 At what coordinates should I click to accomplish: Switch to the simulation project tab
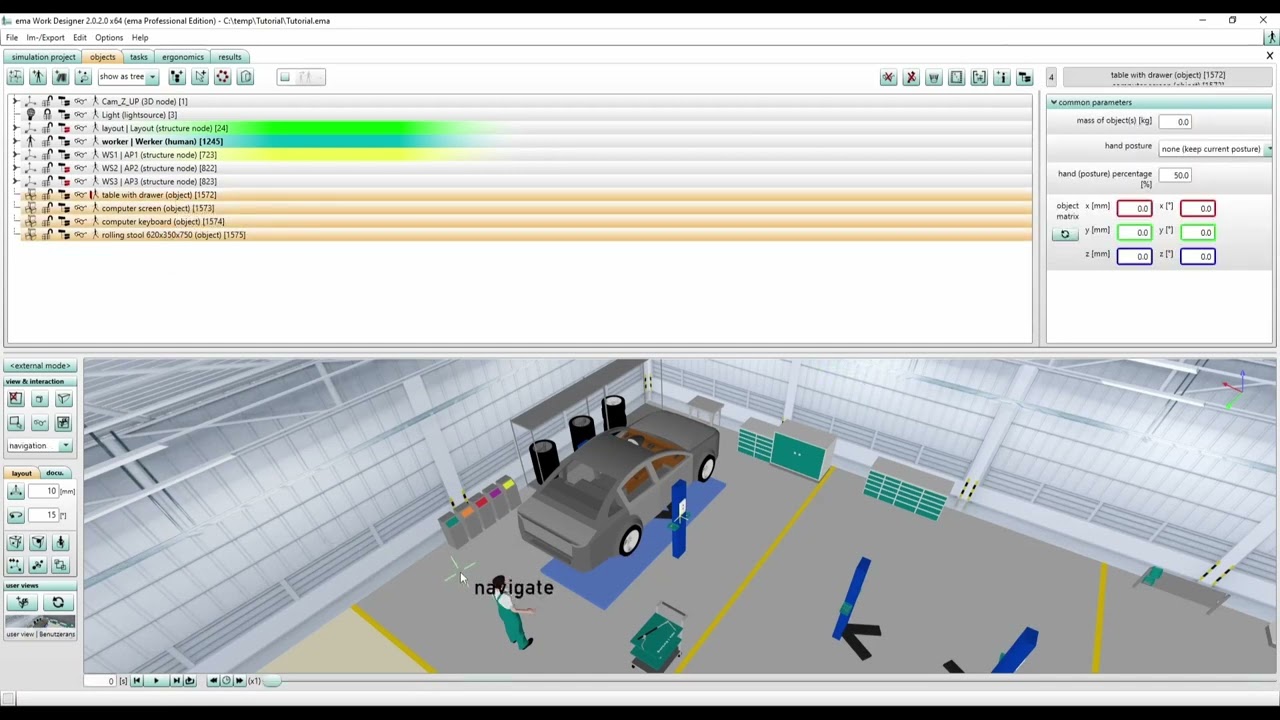point(43,57)
